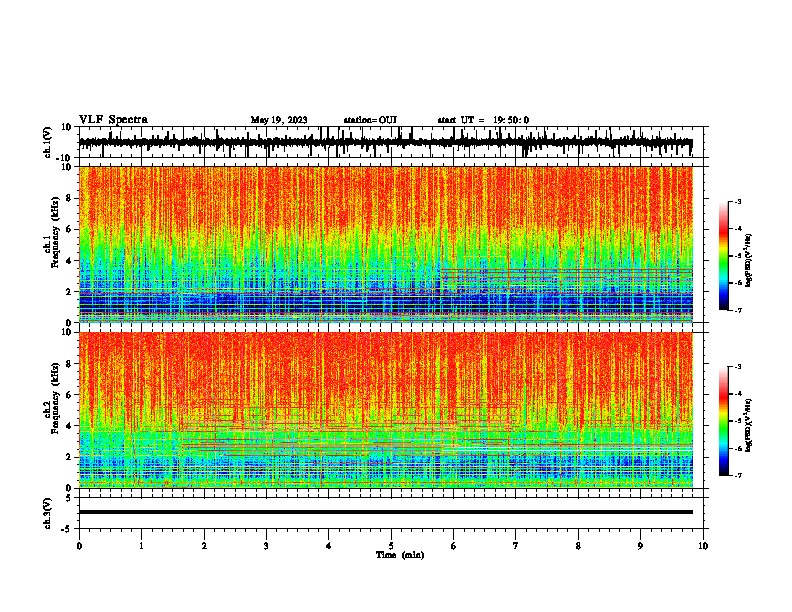Click the ch.1 PSD color scale bar

tap(723, 256)
